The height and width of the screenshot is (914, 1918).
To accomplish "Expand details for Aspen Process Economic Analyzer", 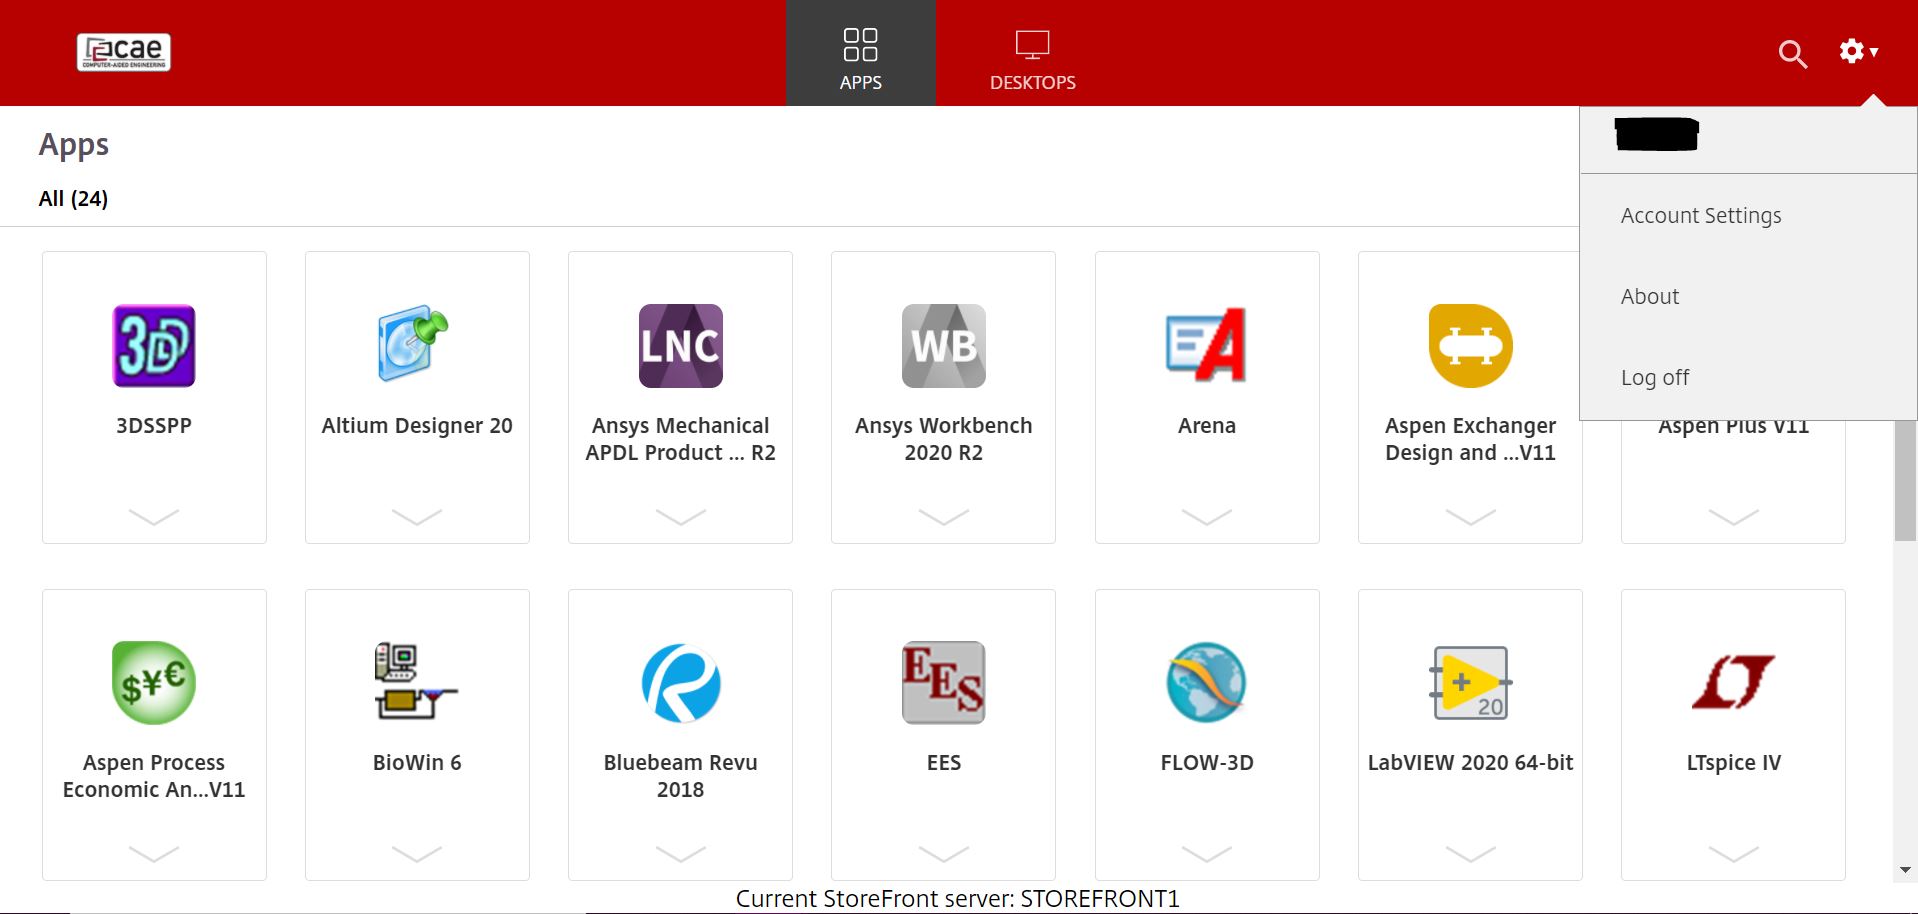I will pyautogui.click(x=154, y=854).
